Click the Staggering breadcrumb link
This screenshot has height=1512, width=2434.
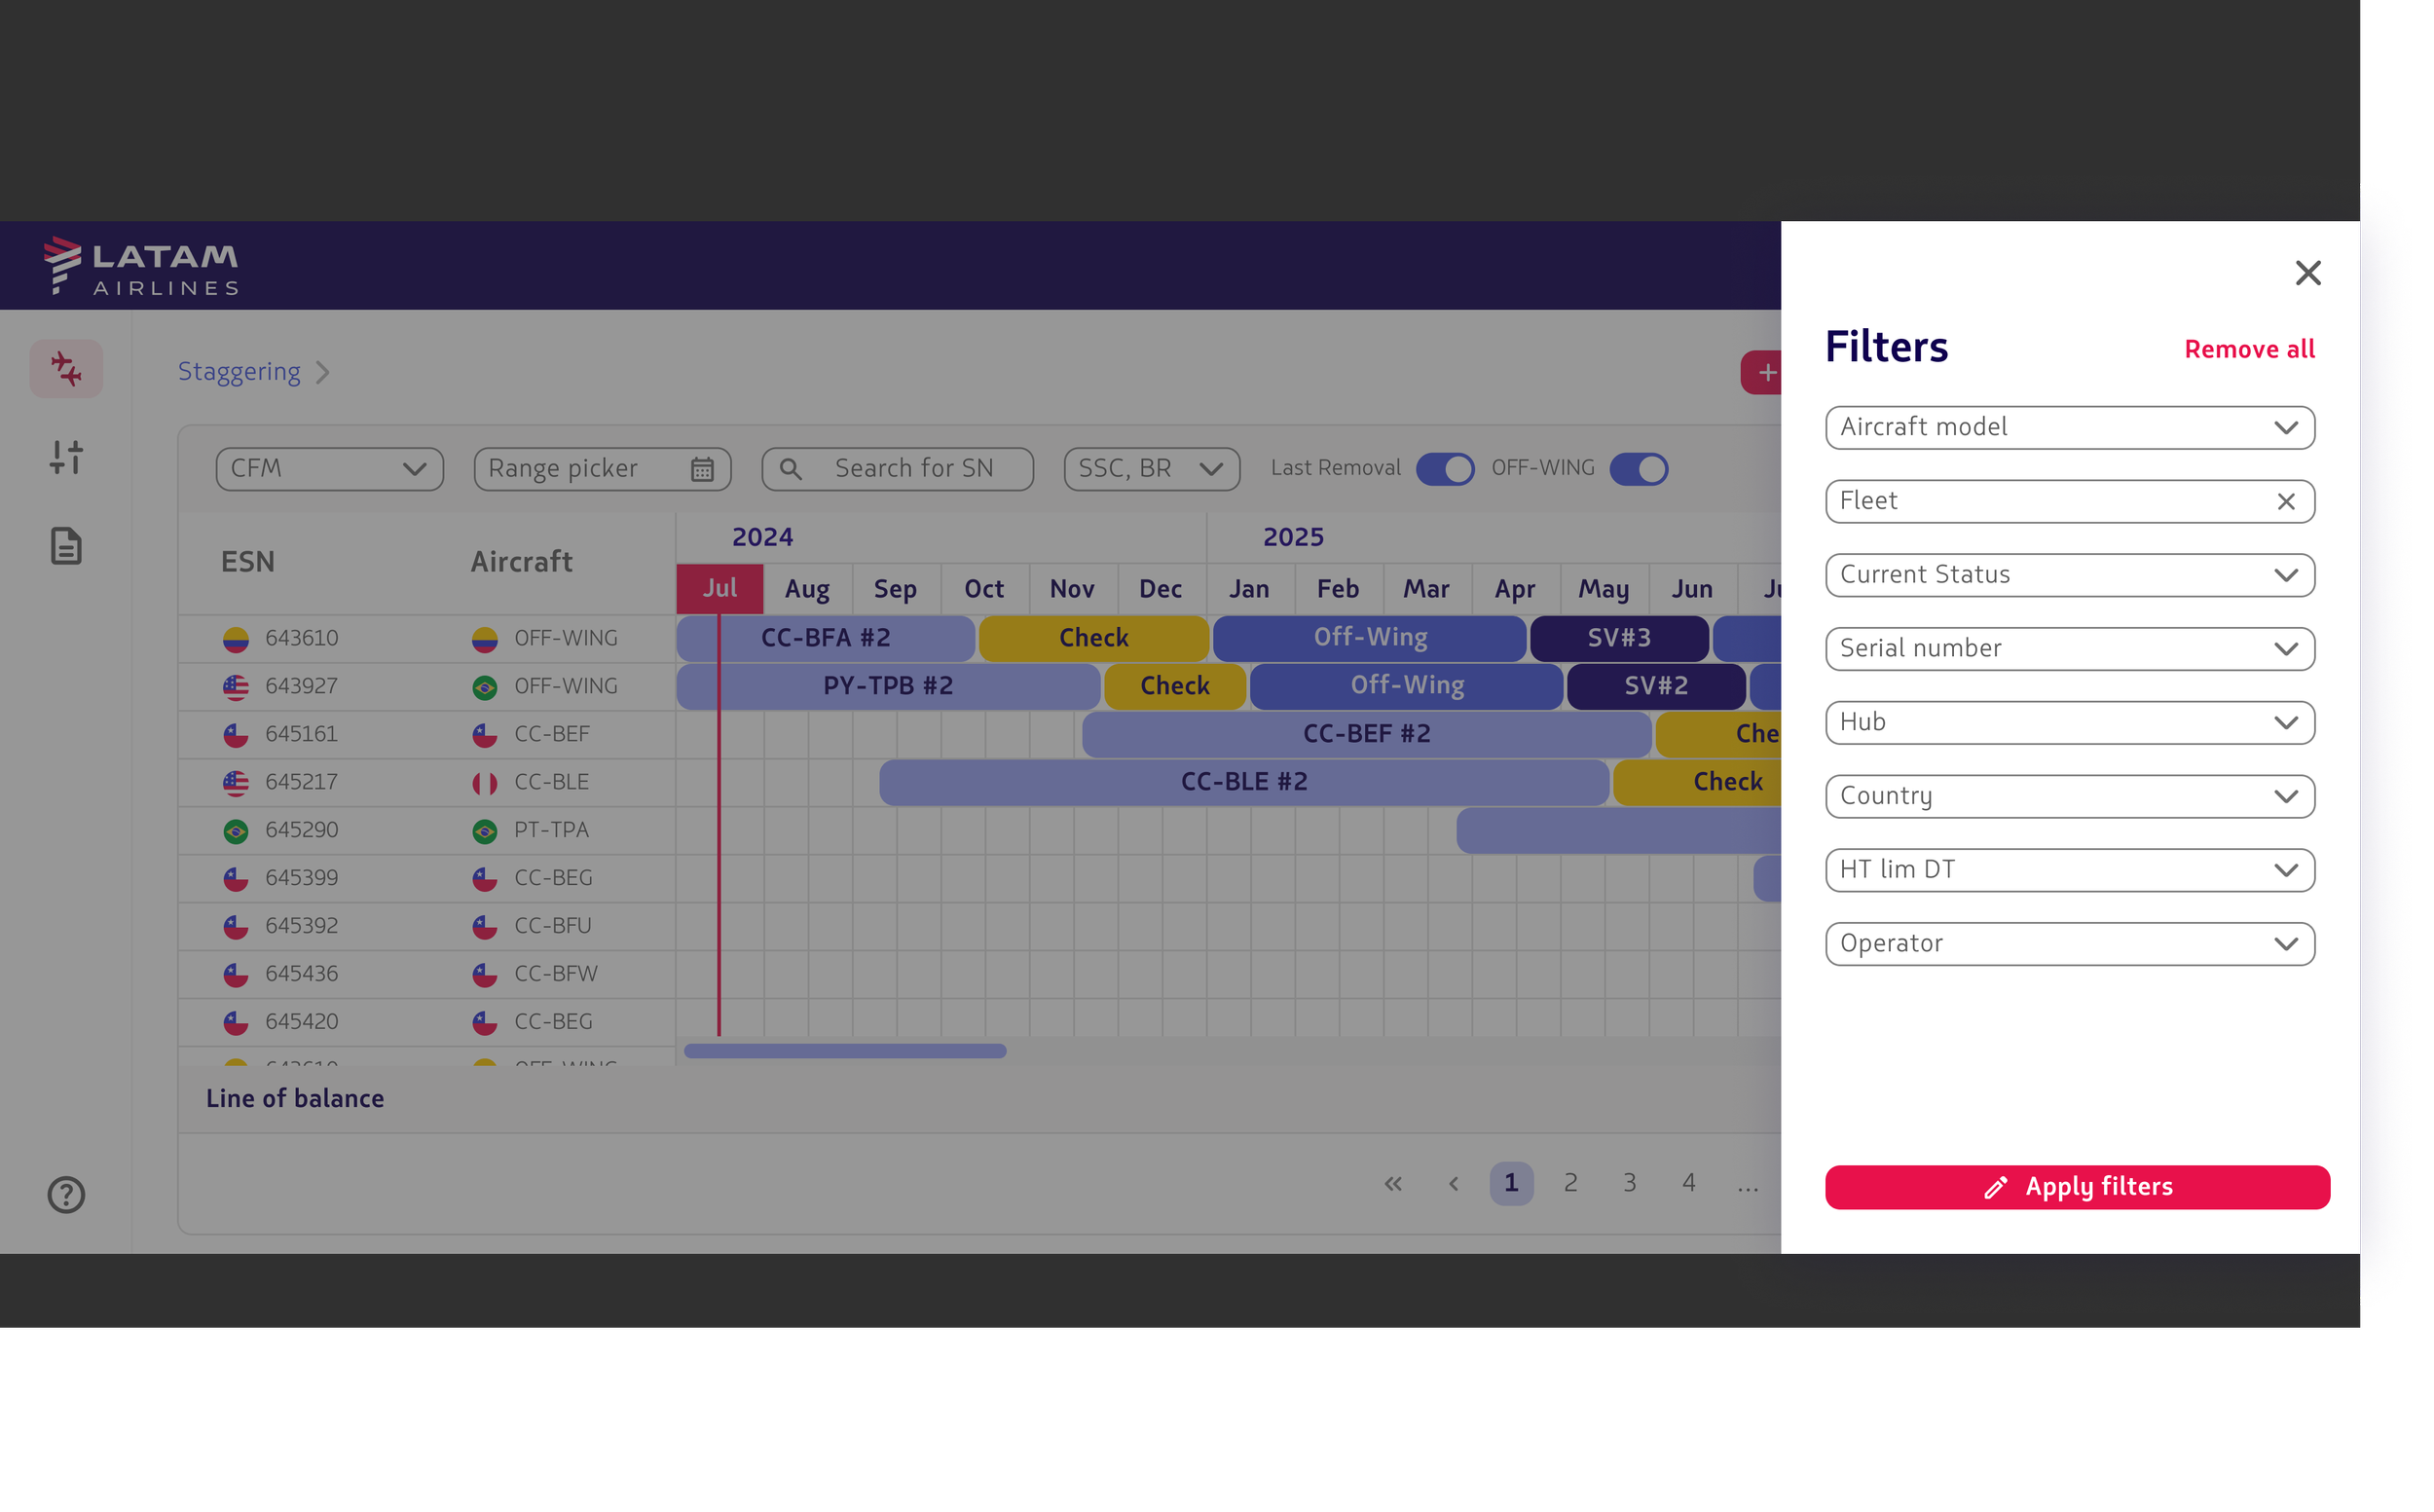click(239, 372)
